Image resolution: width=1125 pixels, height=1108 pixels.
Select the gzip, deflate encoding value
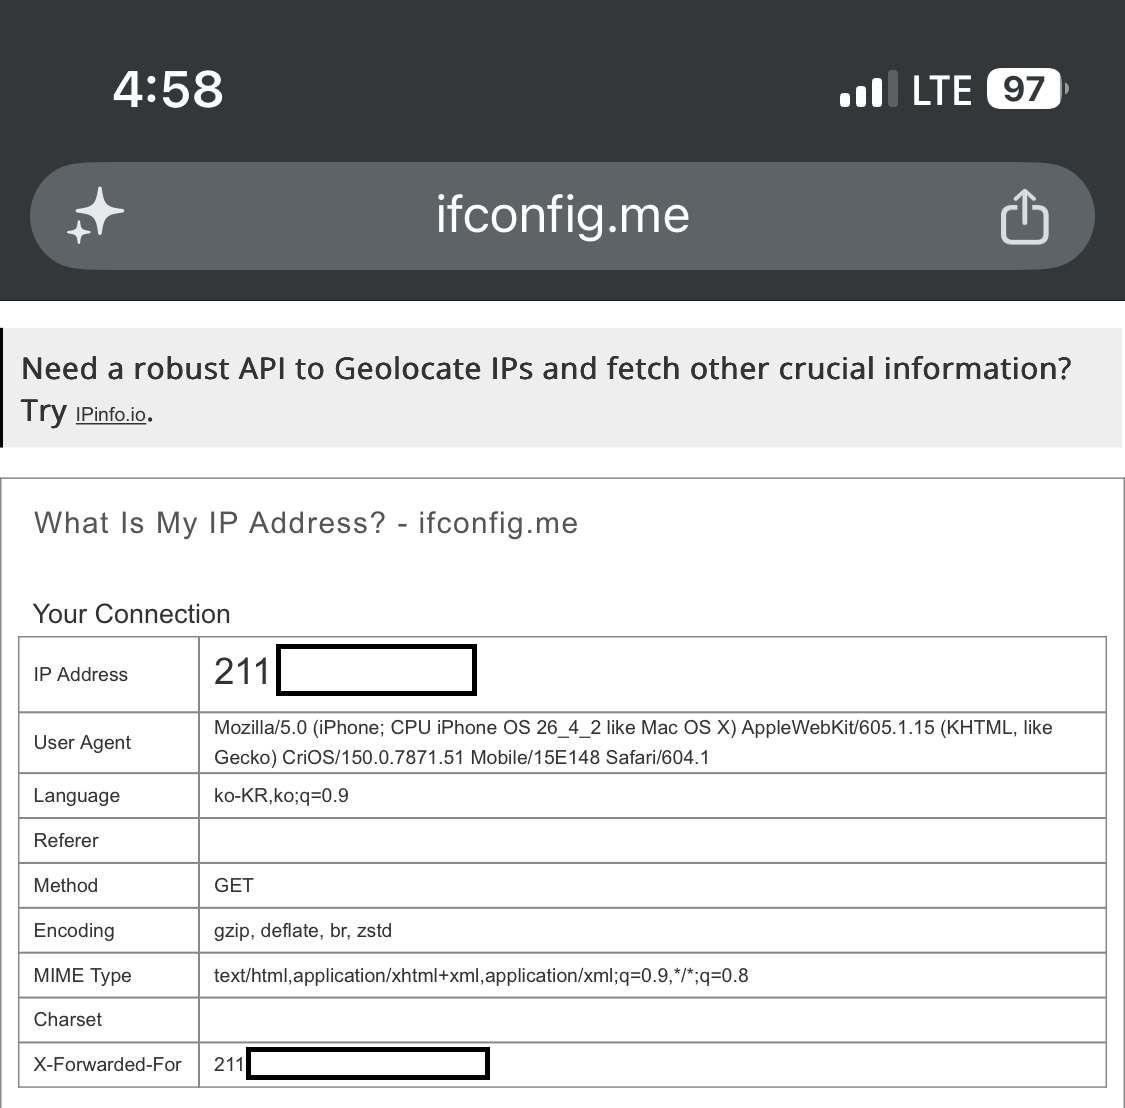[303, 930]
